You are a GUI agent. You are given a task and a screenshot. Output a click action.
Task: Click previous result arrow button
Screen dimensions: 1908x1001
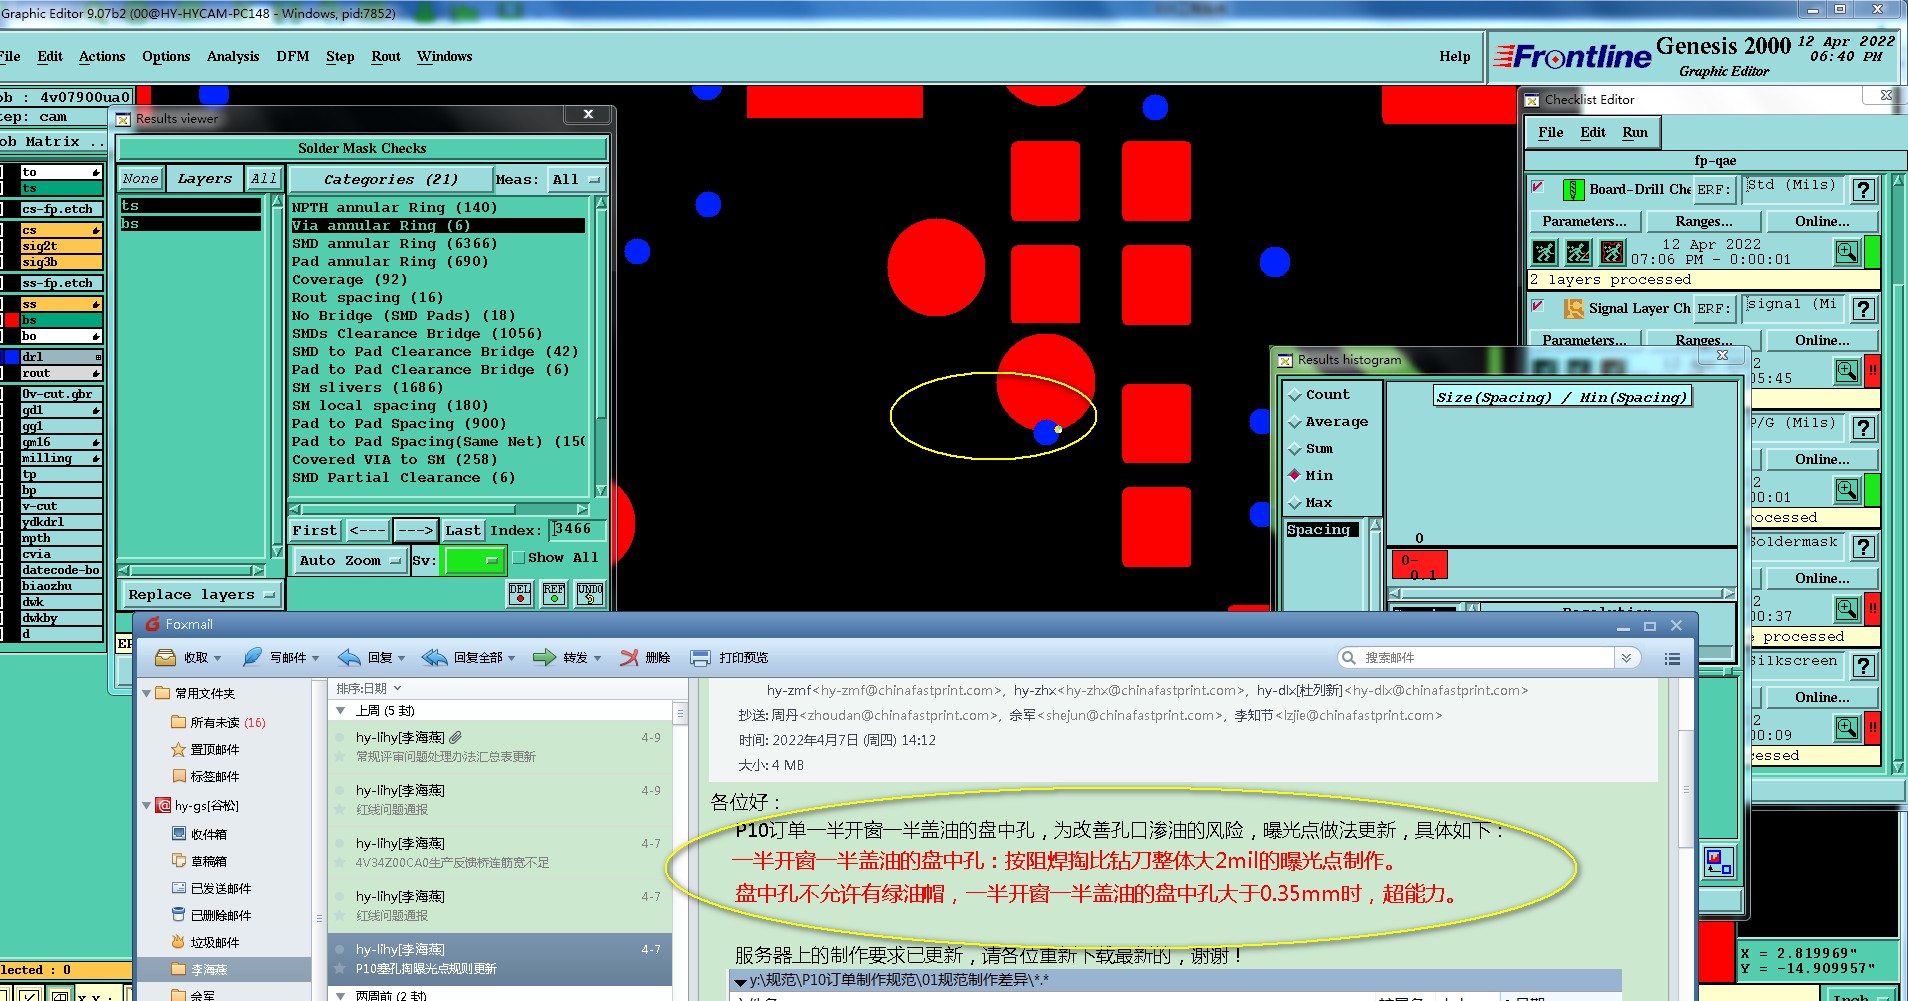368,531
